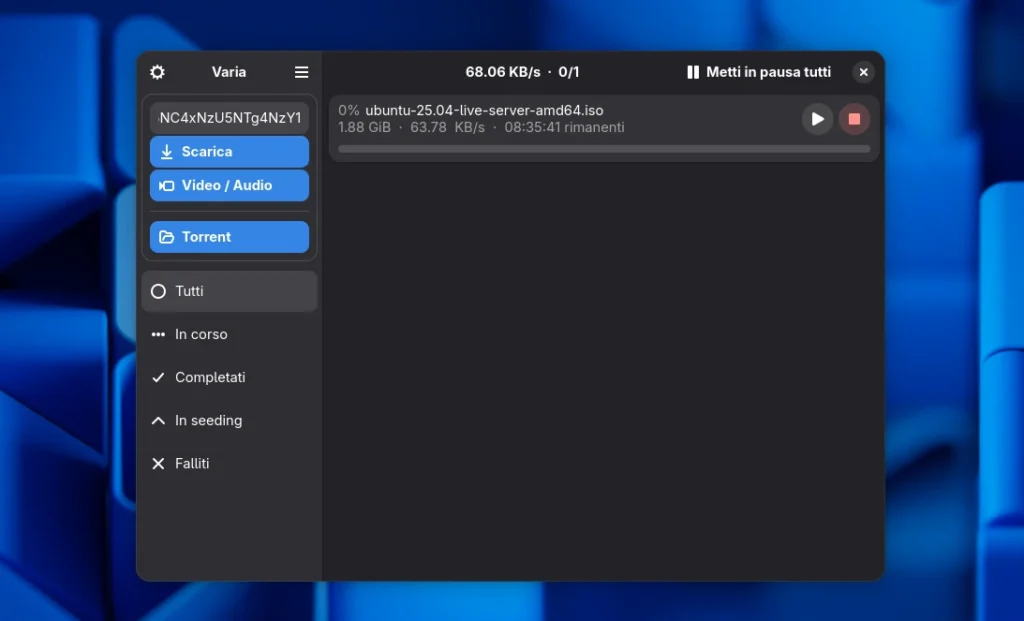This screenshot has width=1024, height=621.
Task: Click the checkmark icon beside Completati
Action: pyautogui.click(x=157, y=377)
